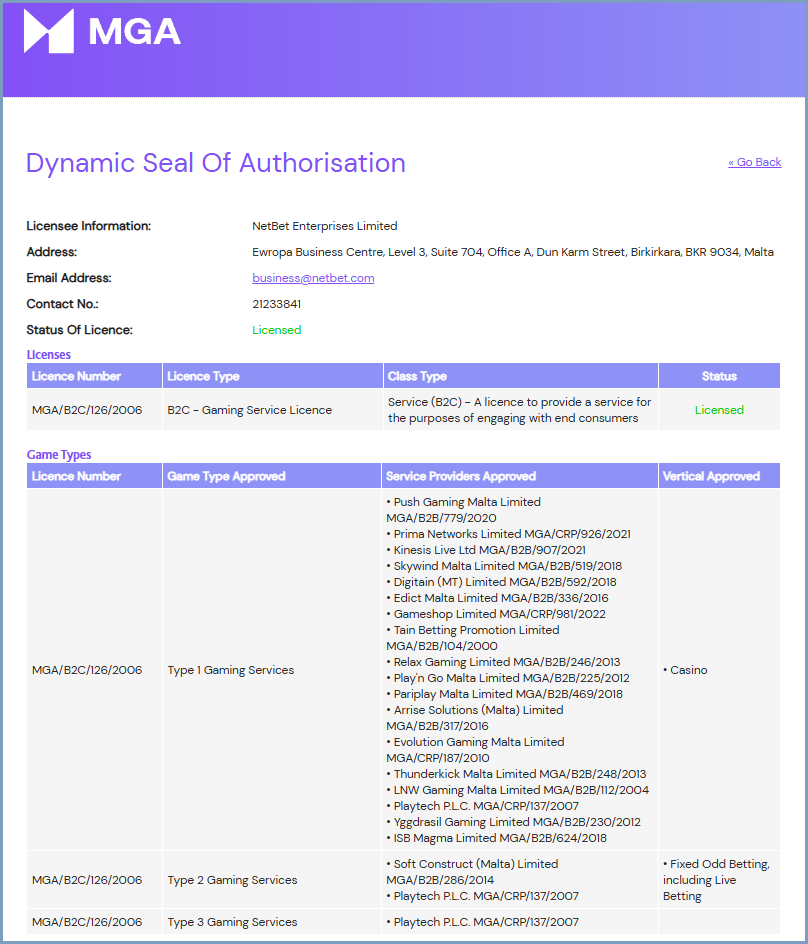Image resolution: width=808 pixels, height=944 pixels.
Task: Click the Licence Type column header
Action: click(x=273, y=376)
